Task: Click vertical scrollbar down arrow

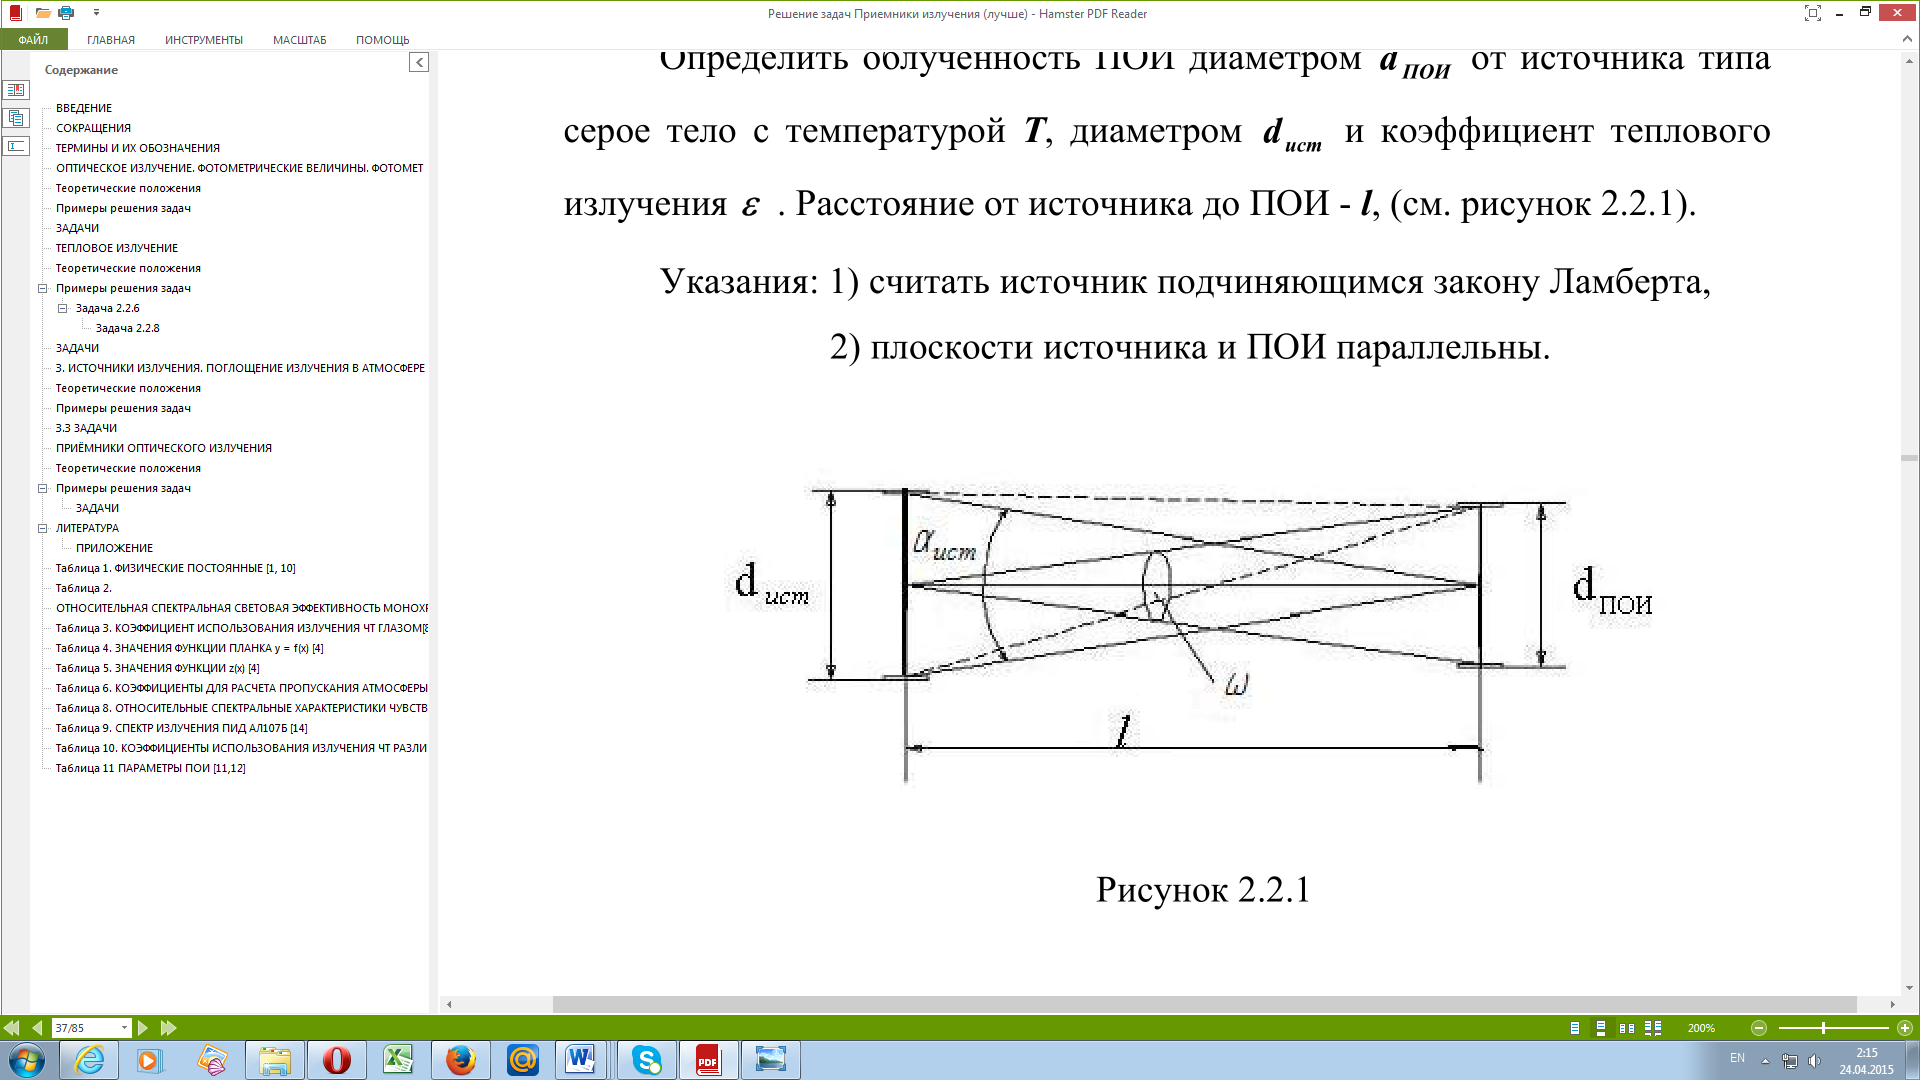Action: tap(1909, 989)
